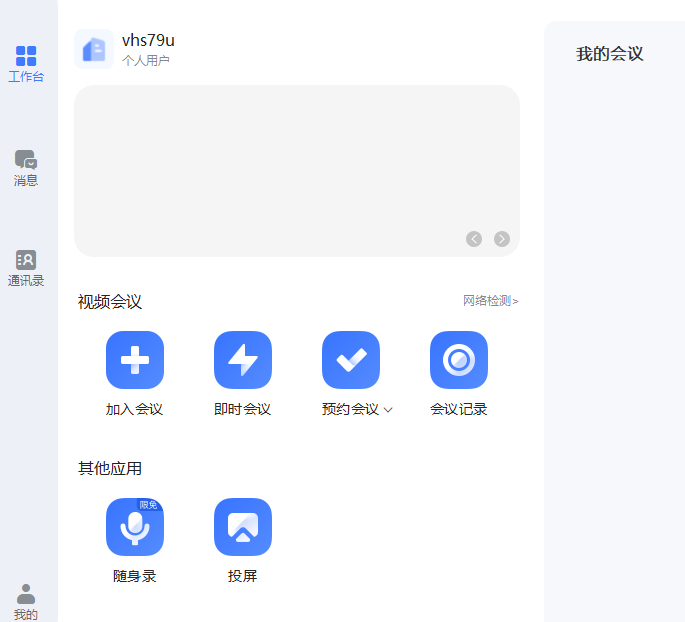
Task: Open the 工作台 workbench tab
Action: point(26,64)
